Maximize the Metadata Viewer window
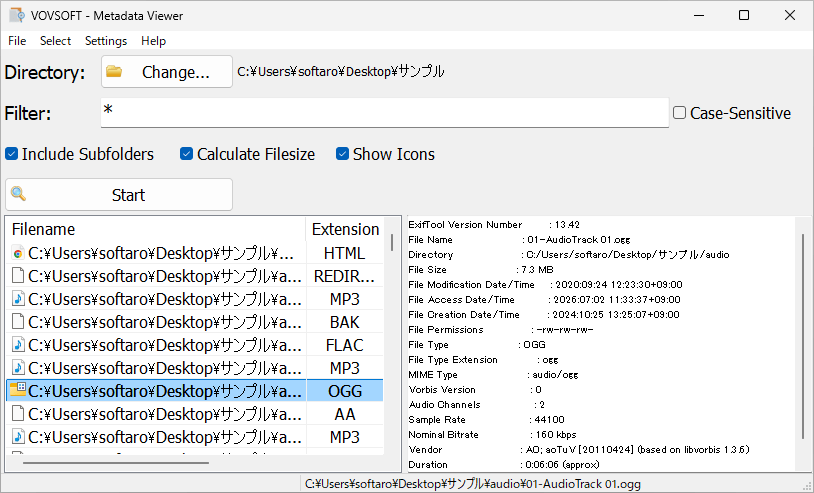814x493 pixels. pyautogui.click(x=744, y=15)
